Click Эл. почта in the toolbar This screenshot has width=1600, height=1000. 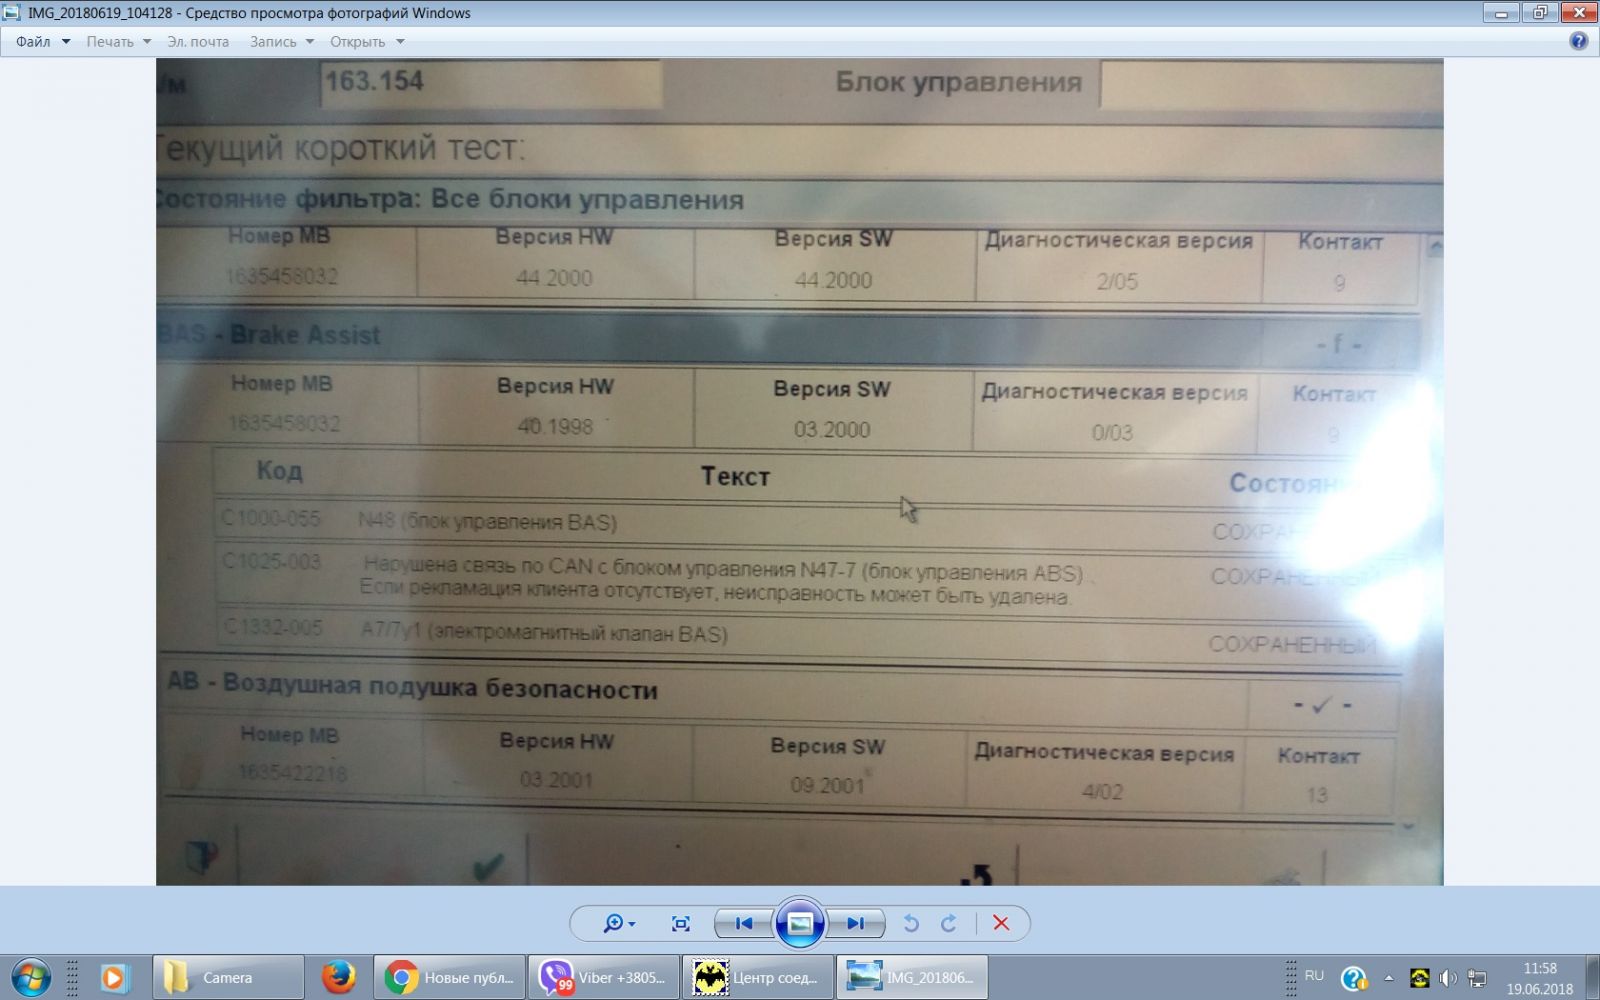click(198, 42)
